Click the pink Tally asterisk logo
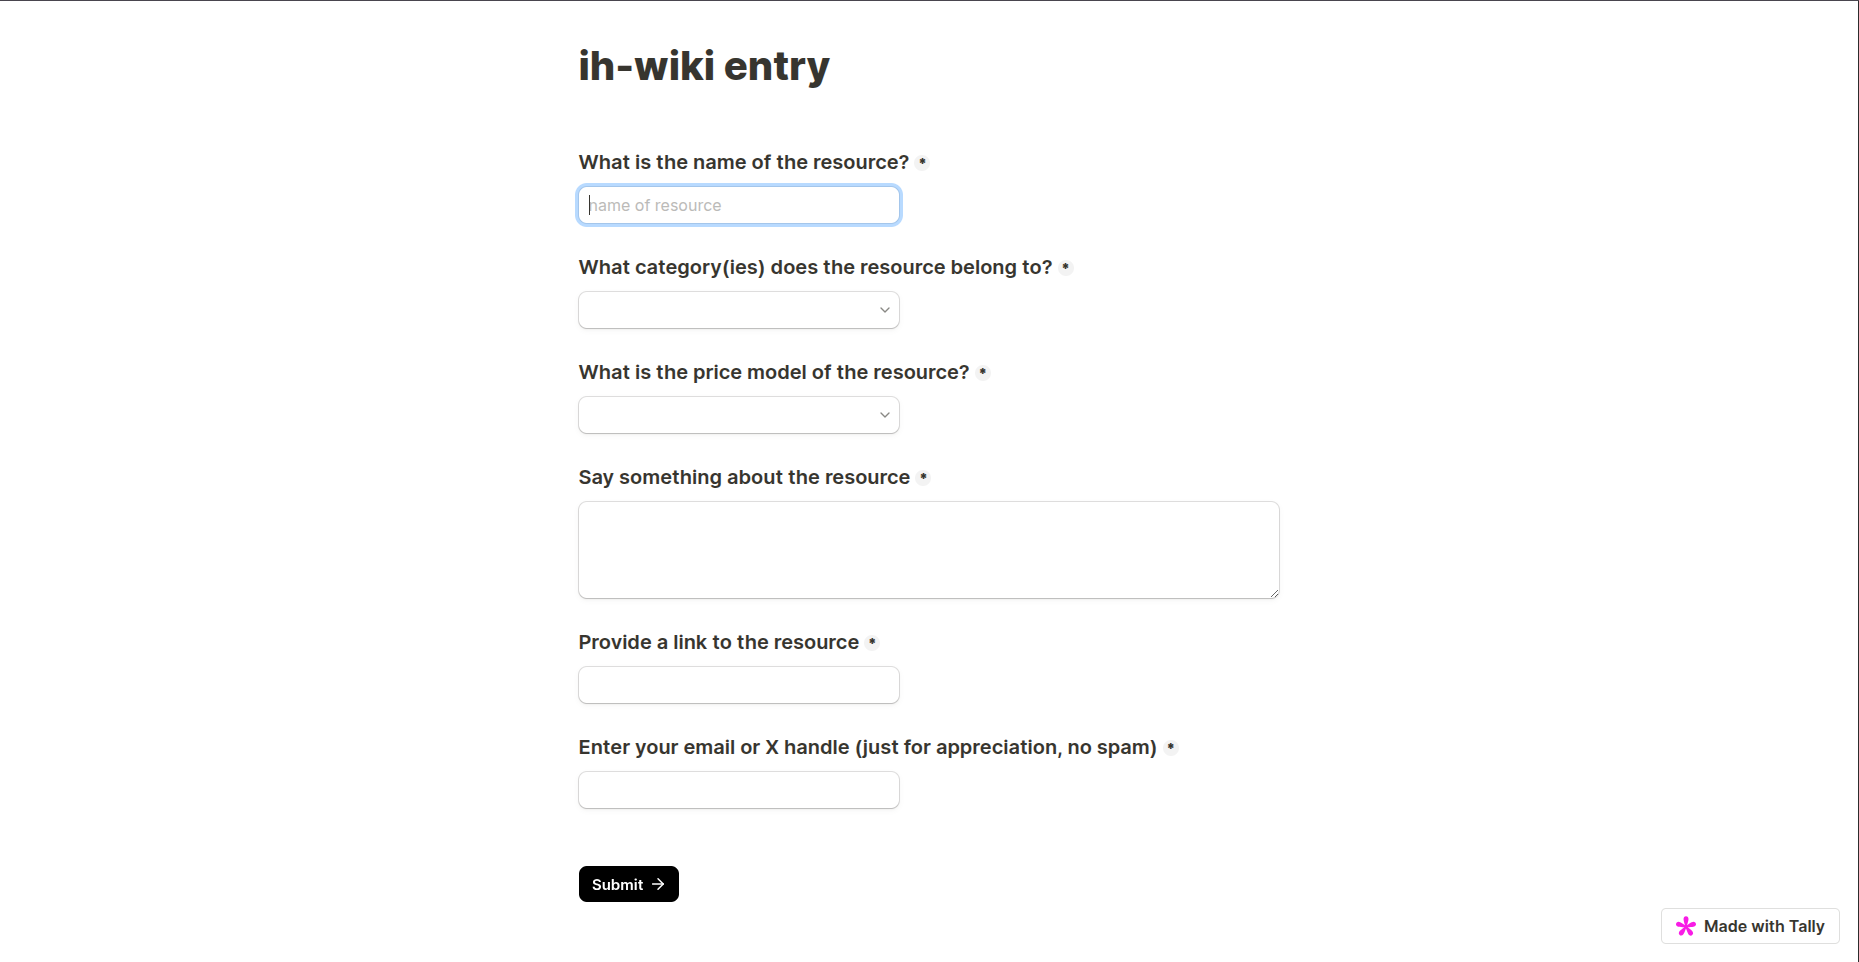 point(1686,926)
